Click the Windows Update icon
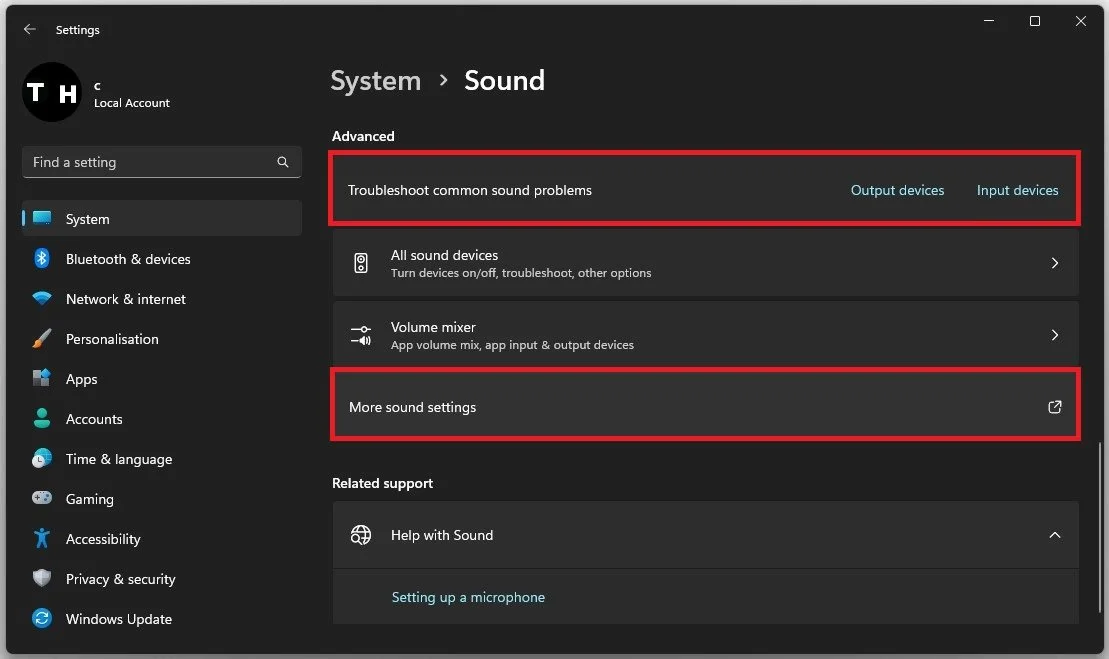1109x659 pixels. point(42,619)
